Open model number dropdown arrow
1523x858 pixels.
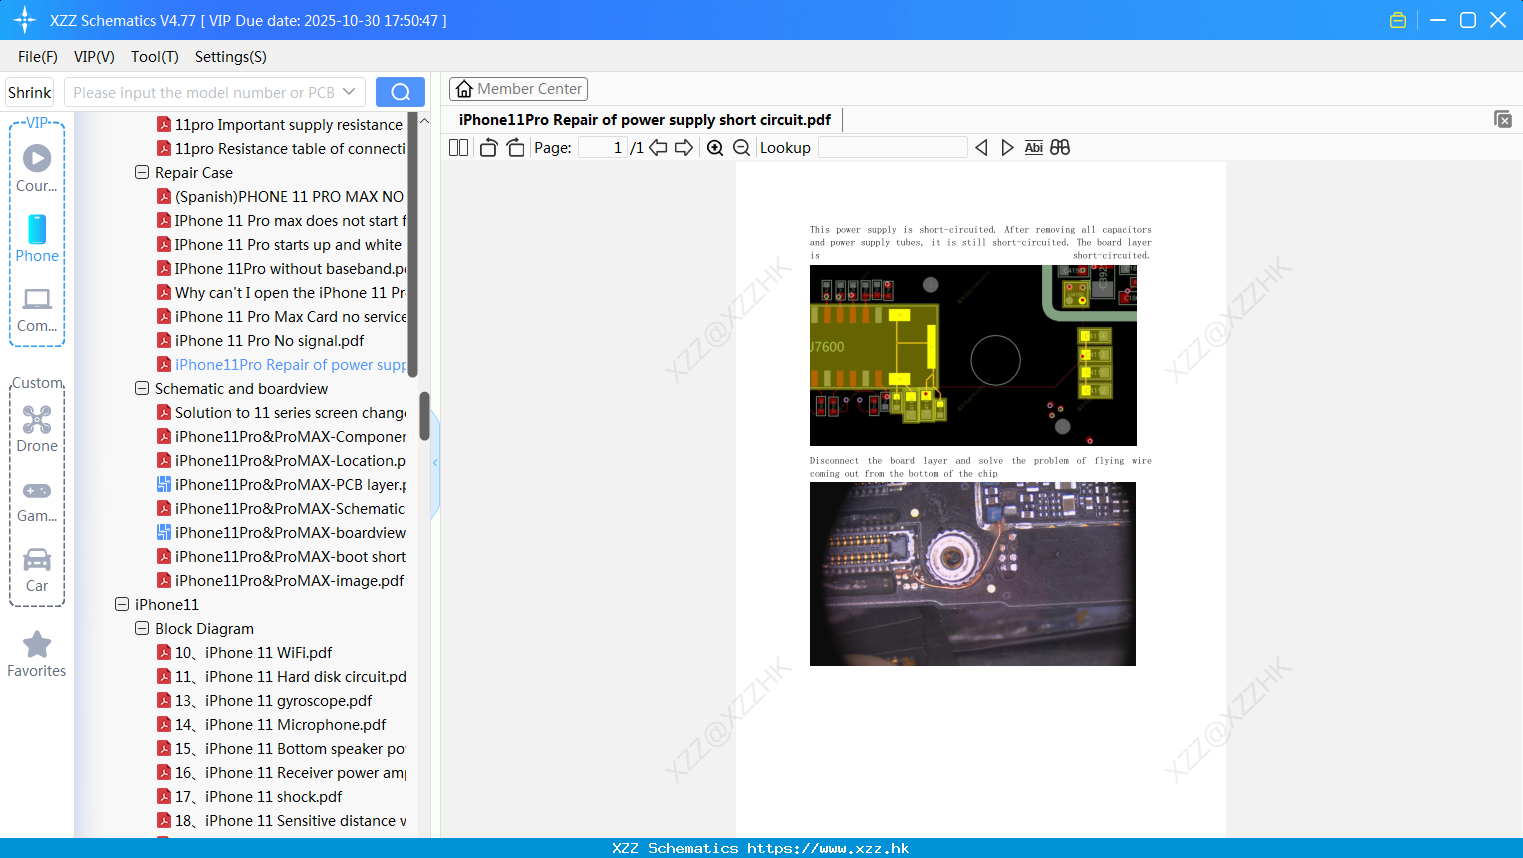[349, 92]
